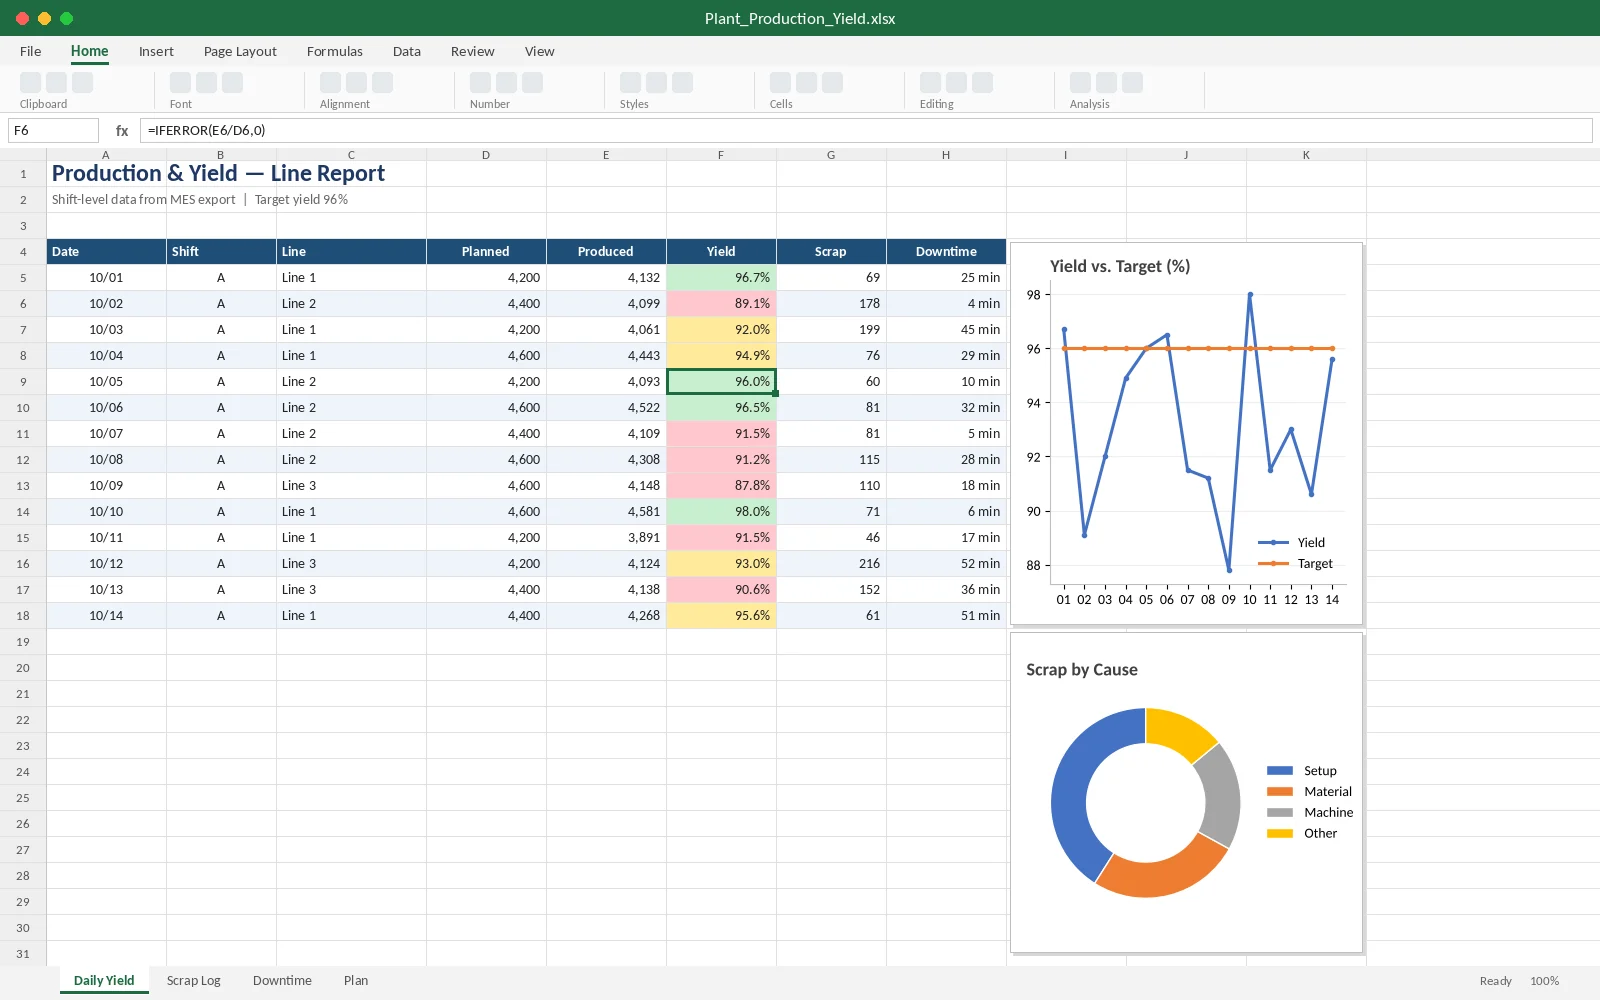Click the green macOS fullscreen window button

pos(66,18)
